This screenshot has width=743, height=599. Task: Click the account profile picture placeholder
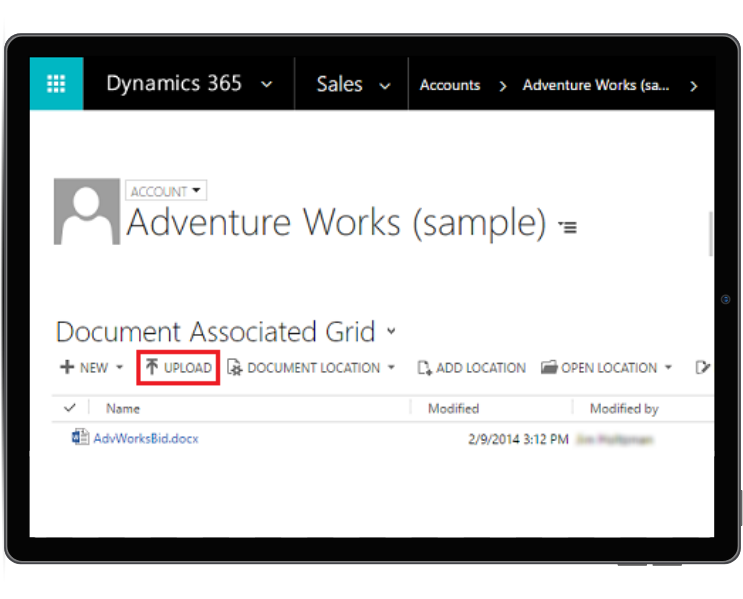[x=87, y=211]
